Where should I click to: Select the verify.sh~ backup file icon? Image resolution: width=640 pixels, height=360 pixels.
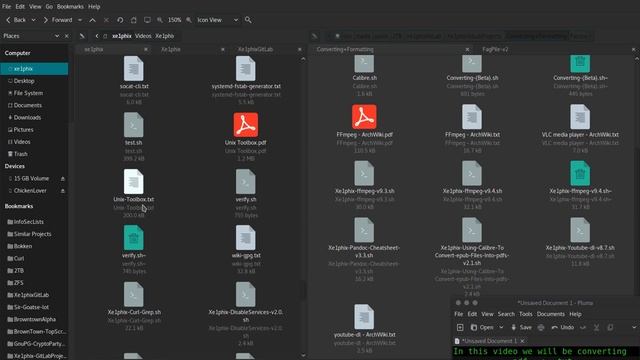click(133, 238)
